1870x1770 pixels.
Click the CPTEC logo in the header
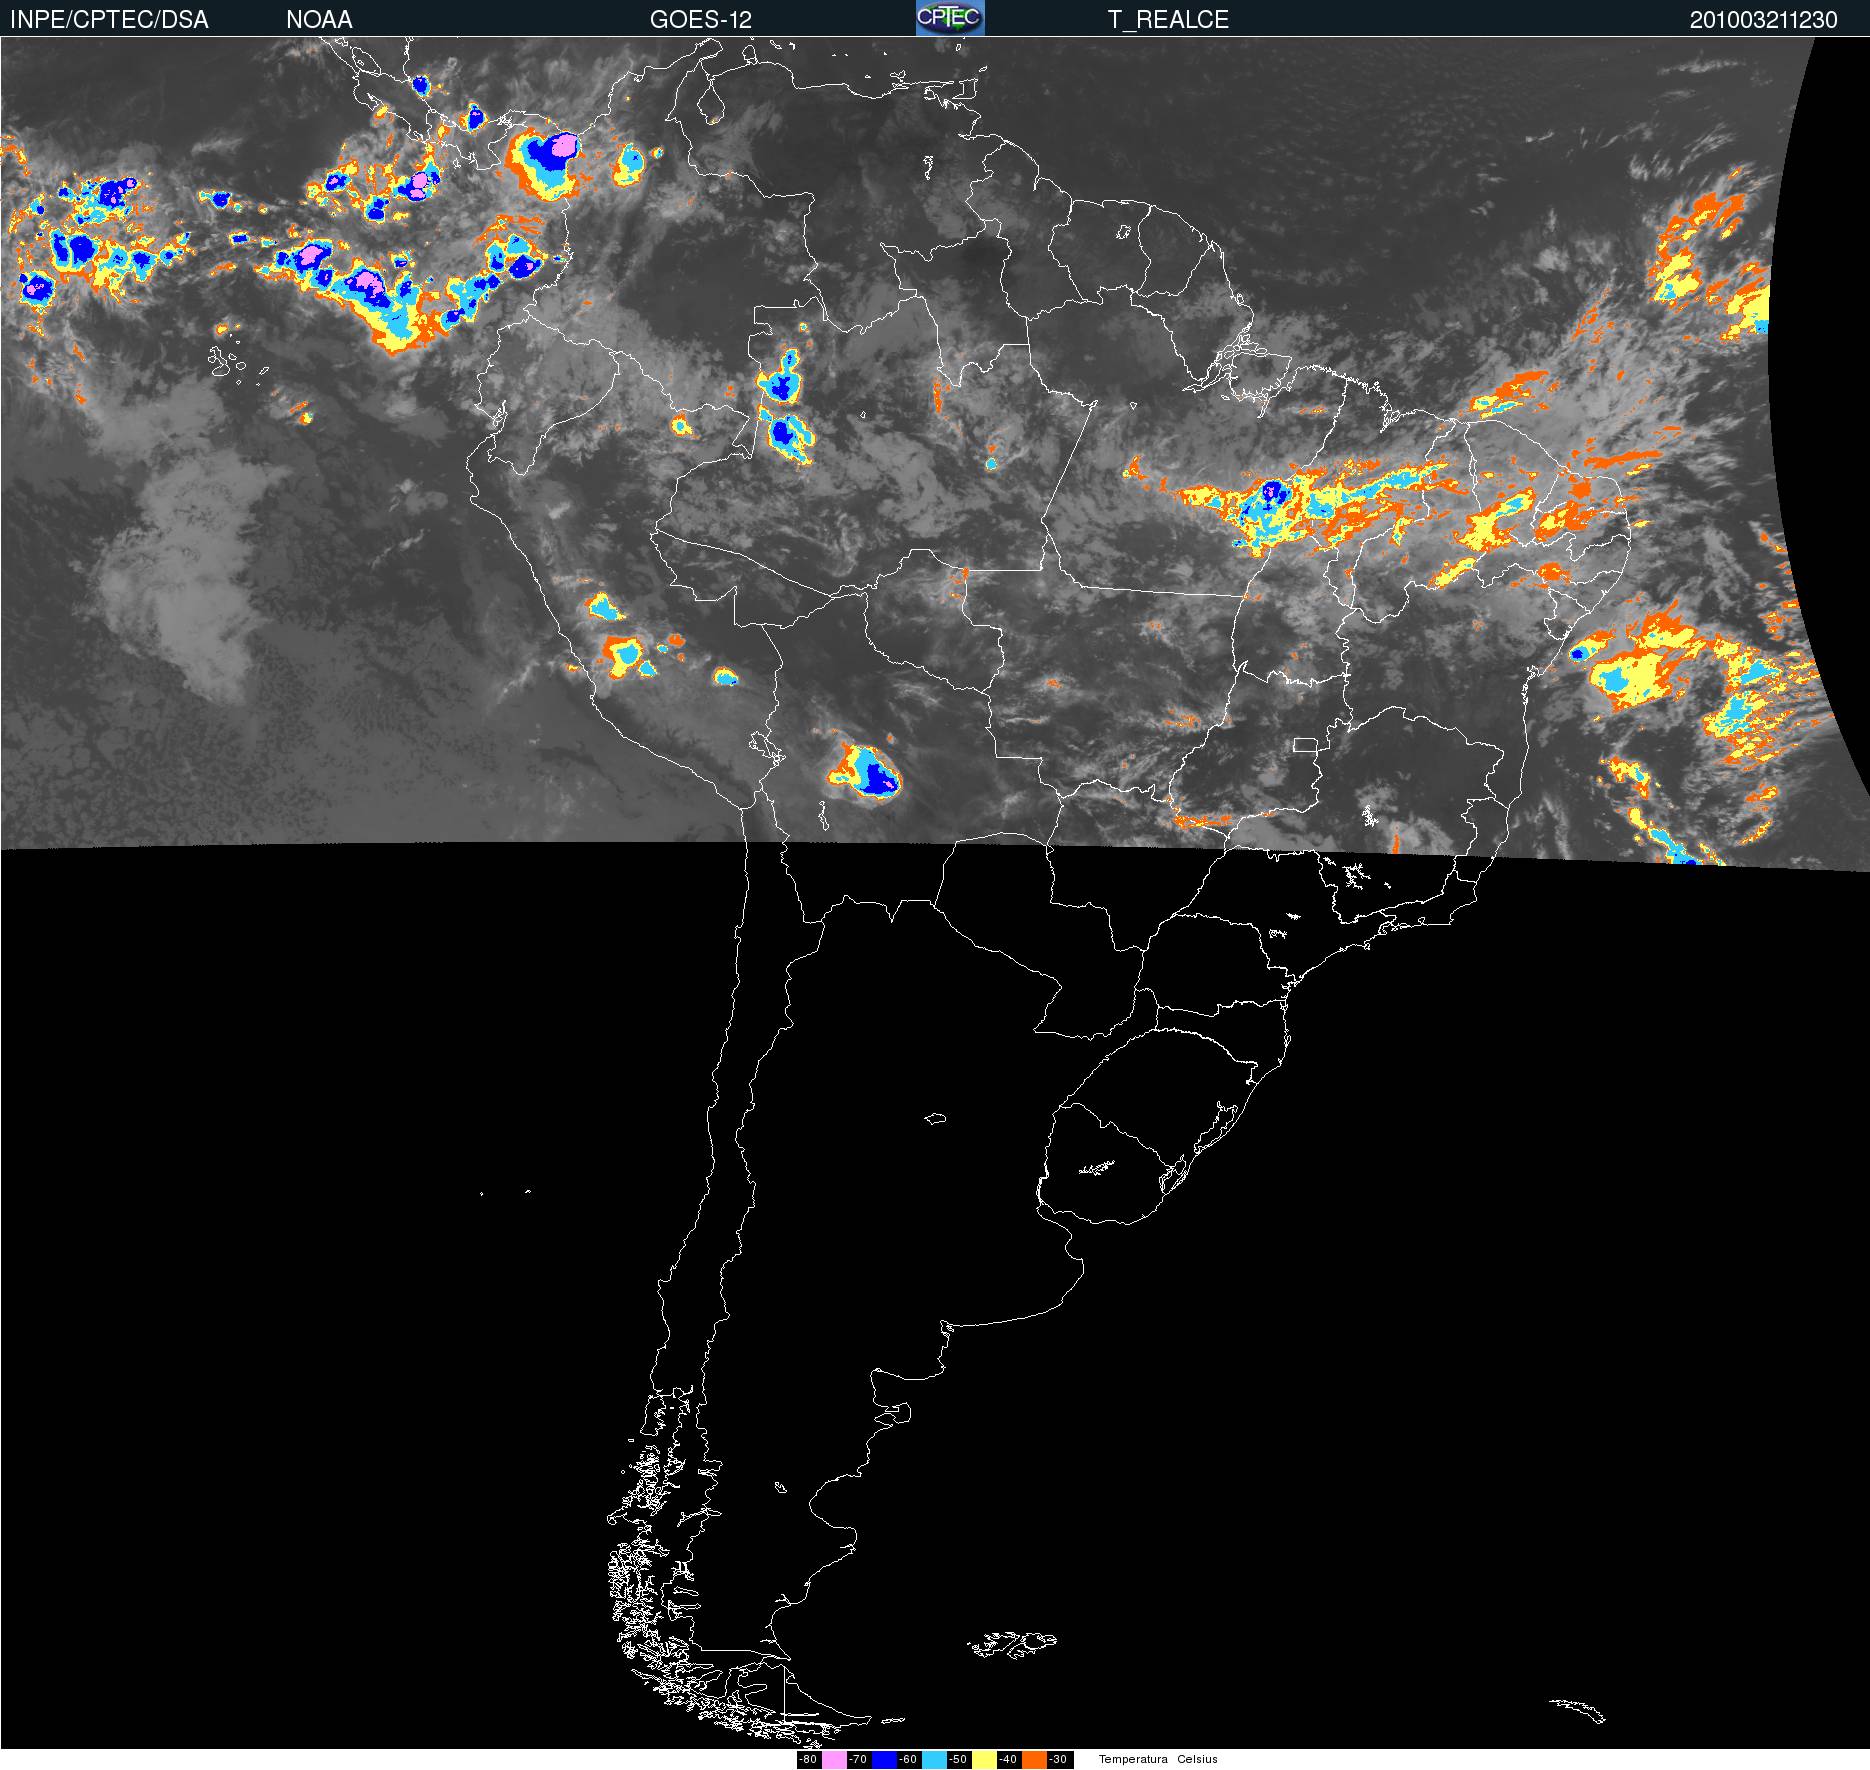[950, 18]
